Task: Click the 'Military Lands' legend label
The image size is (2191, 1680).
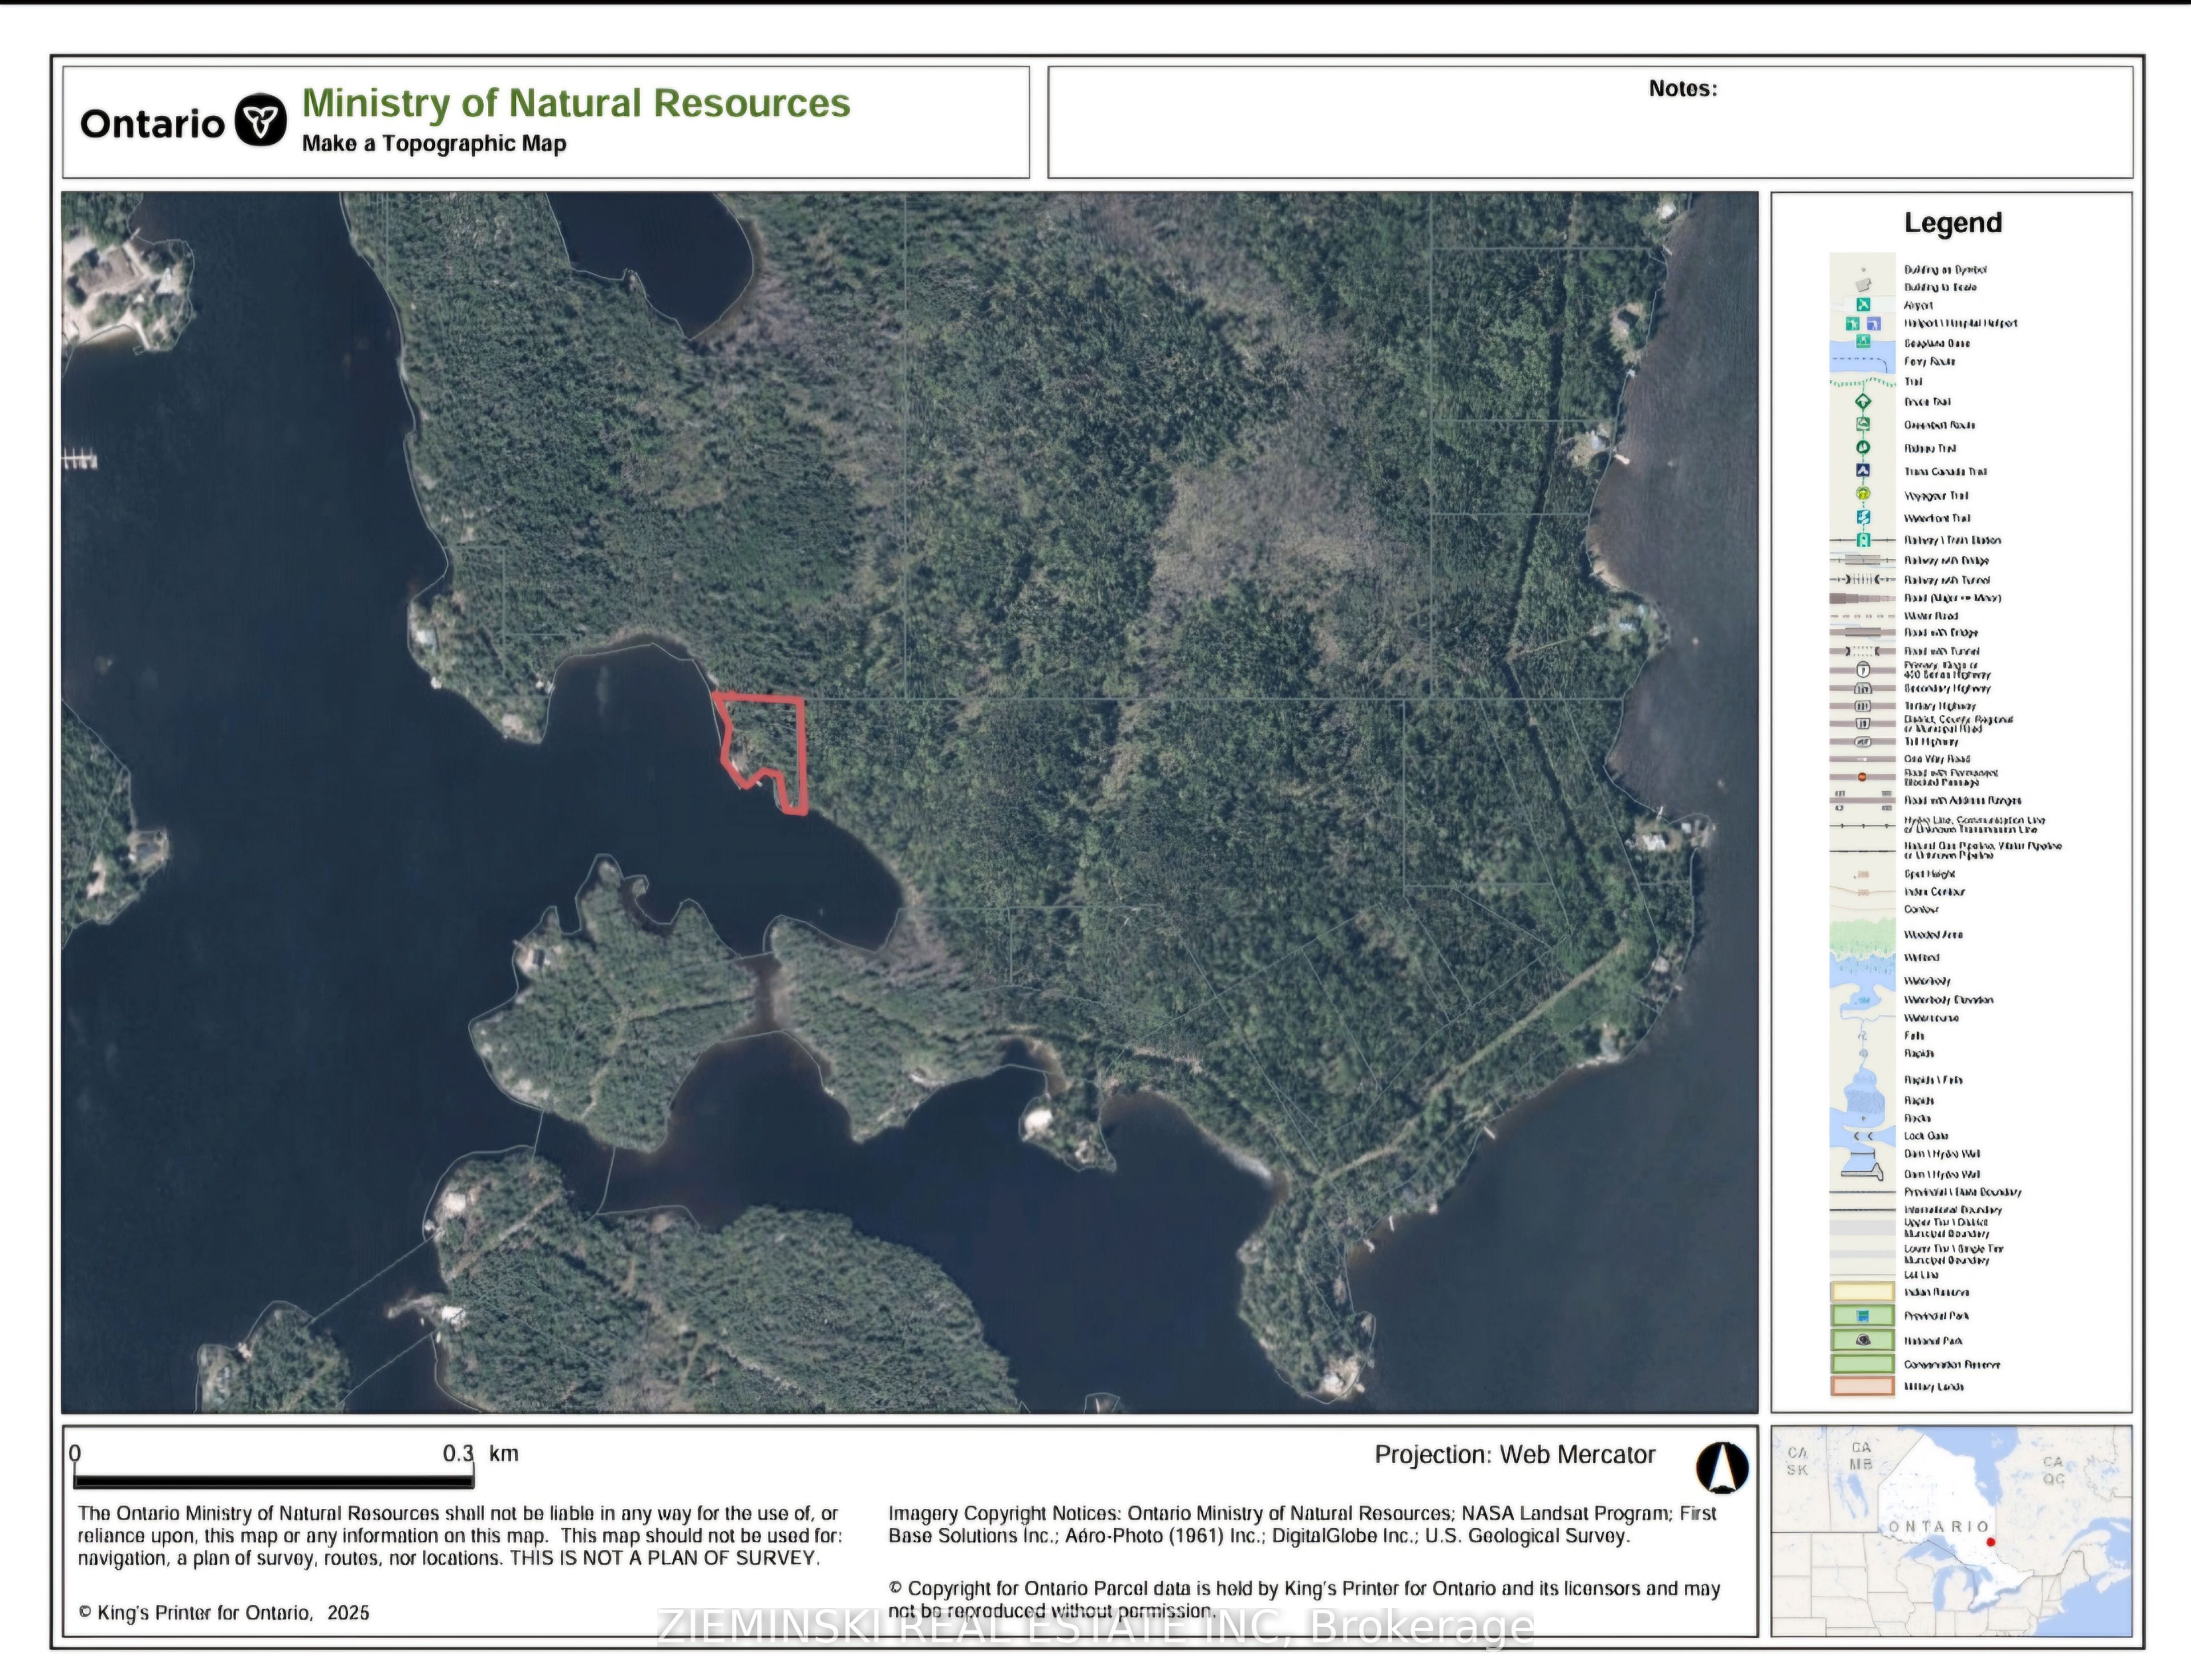Action: [1934, 1387]
